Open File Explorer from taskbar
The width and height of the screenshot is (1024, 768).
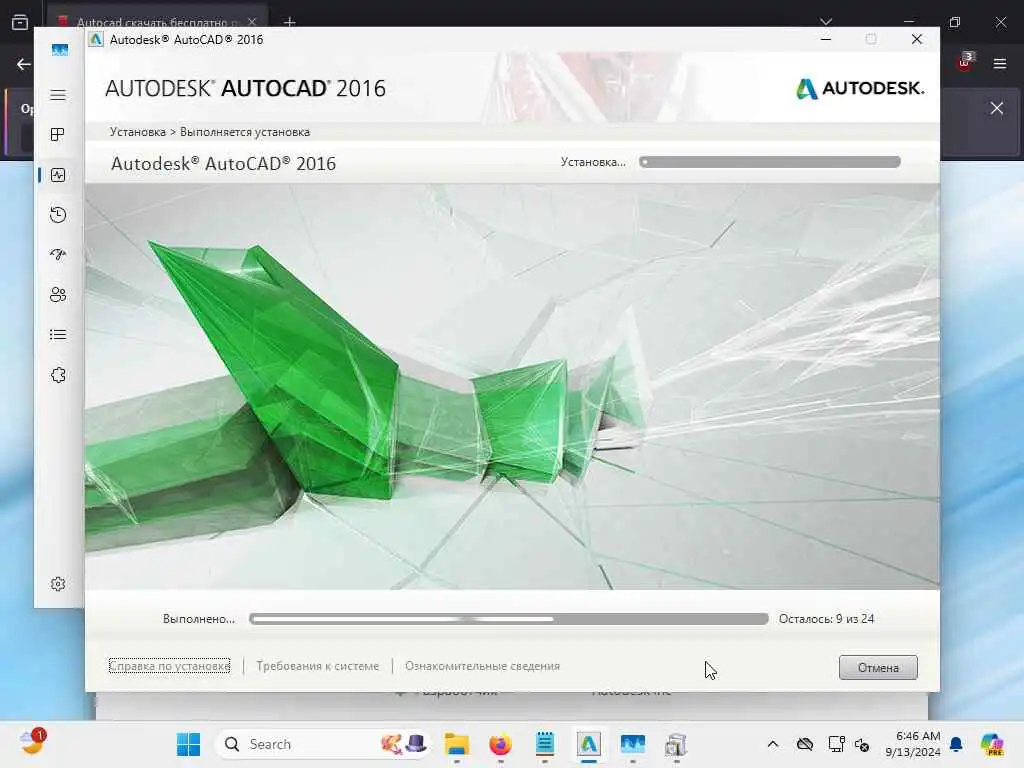tap(456, 744)
